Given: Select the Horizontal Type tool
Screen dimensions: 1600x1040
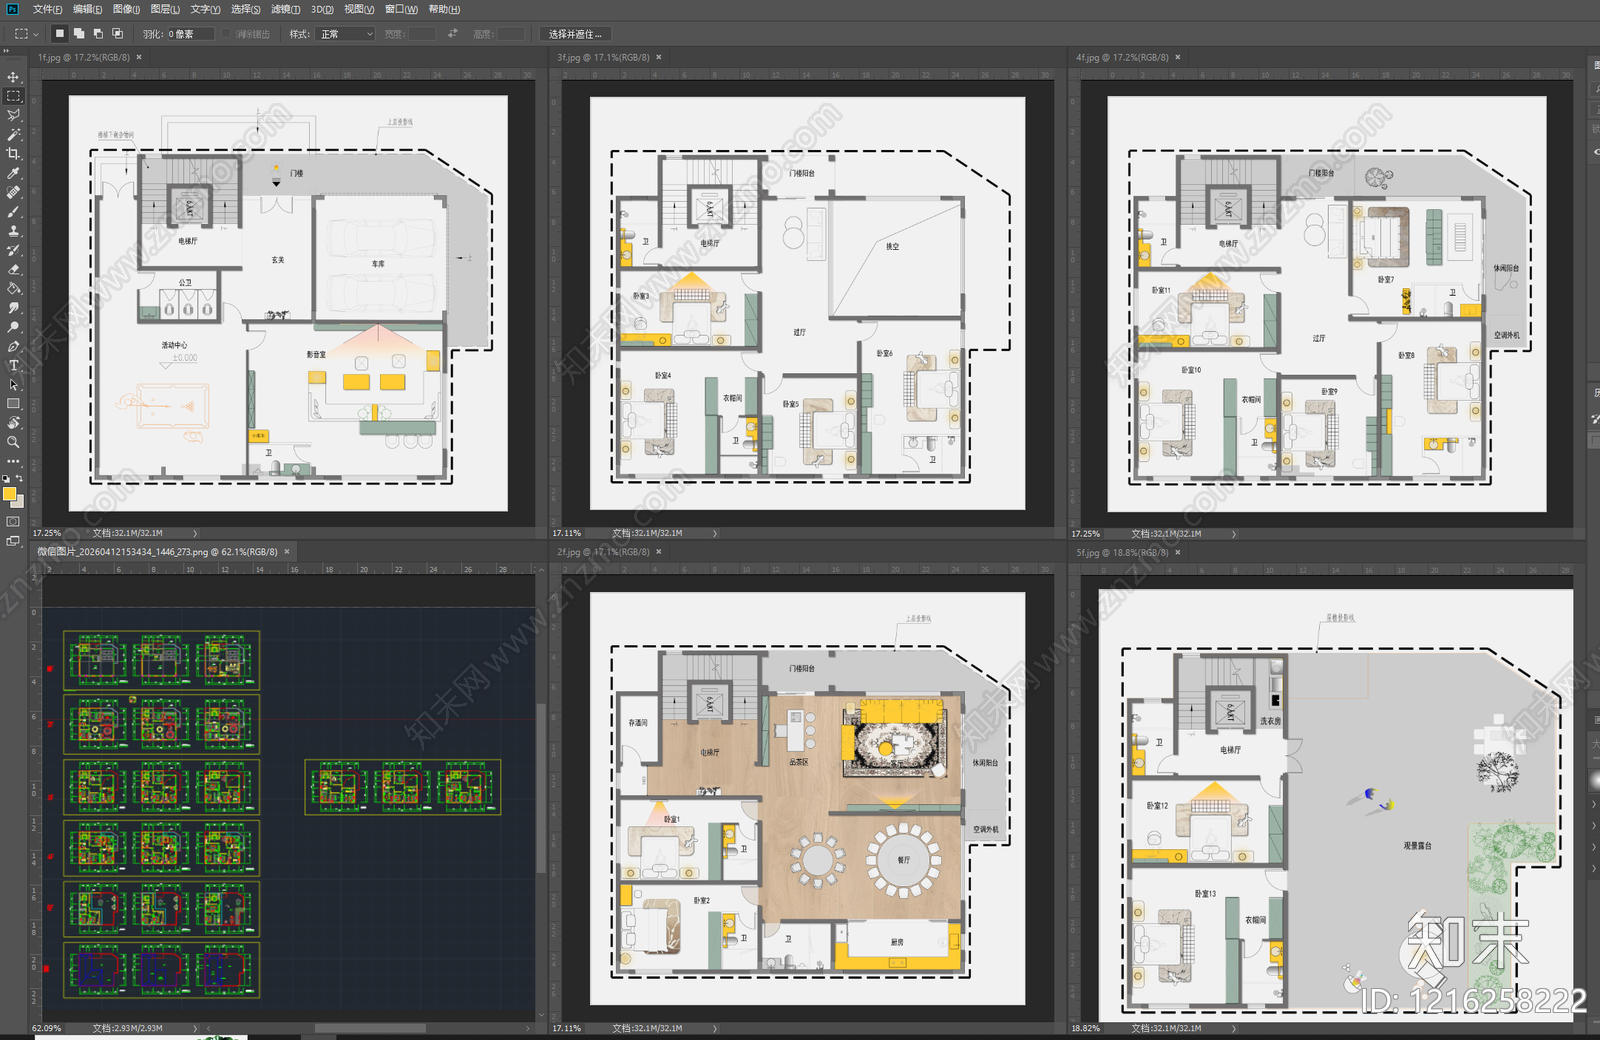Looking at the screenshot, I should pyautogui.click(x=13, y=365).
